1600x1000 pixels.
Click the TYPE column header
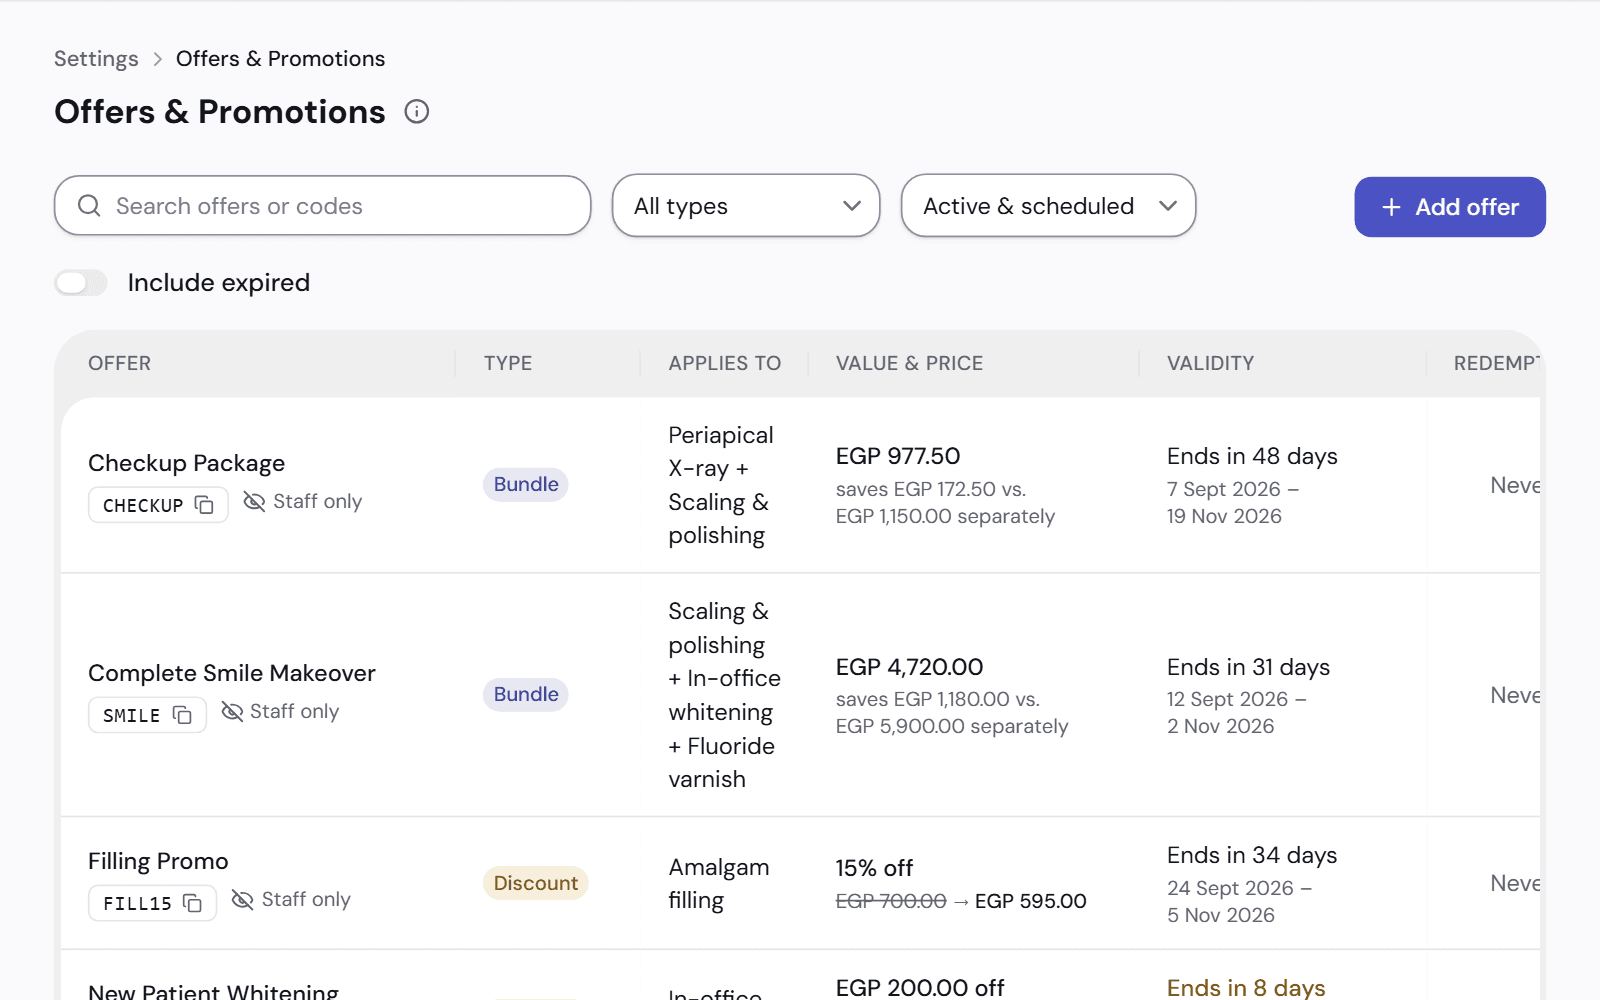[508, 363]
